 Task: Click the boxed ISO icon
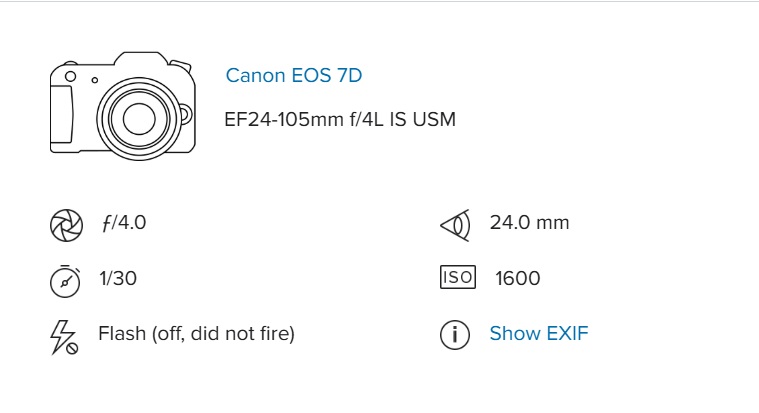pyautogui.click(x=457, y=278)
